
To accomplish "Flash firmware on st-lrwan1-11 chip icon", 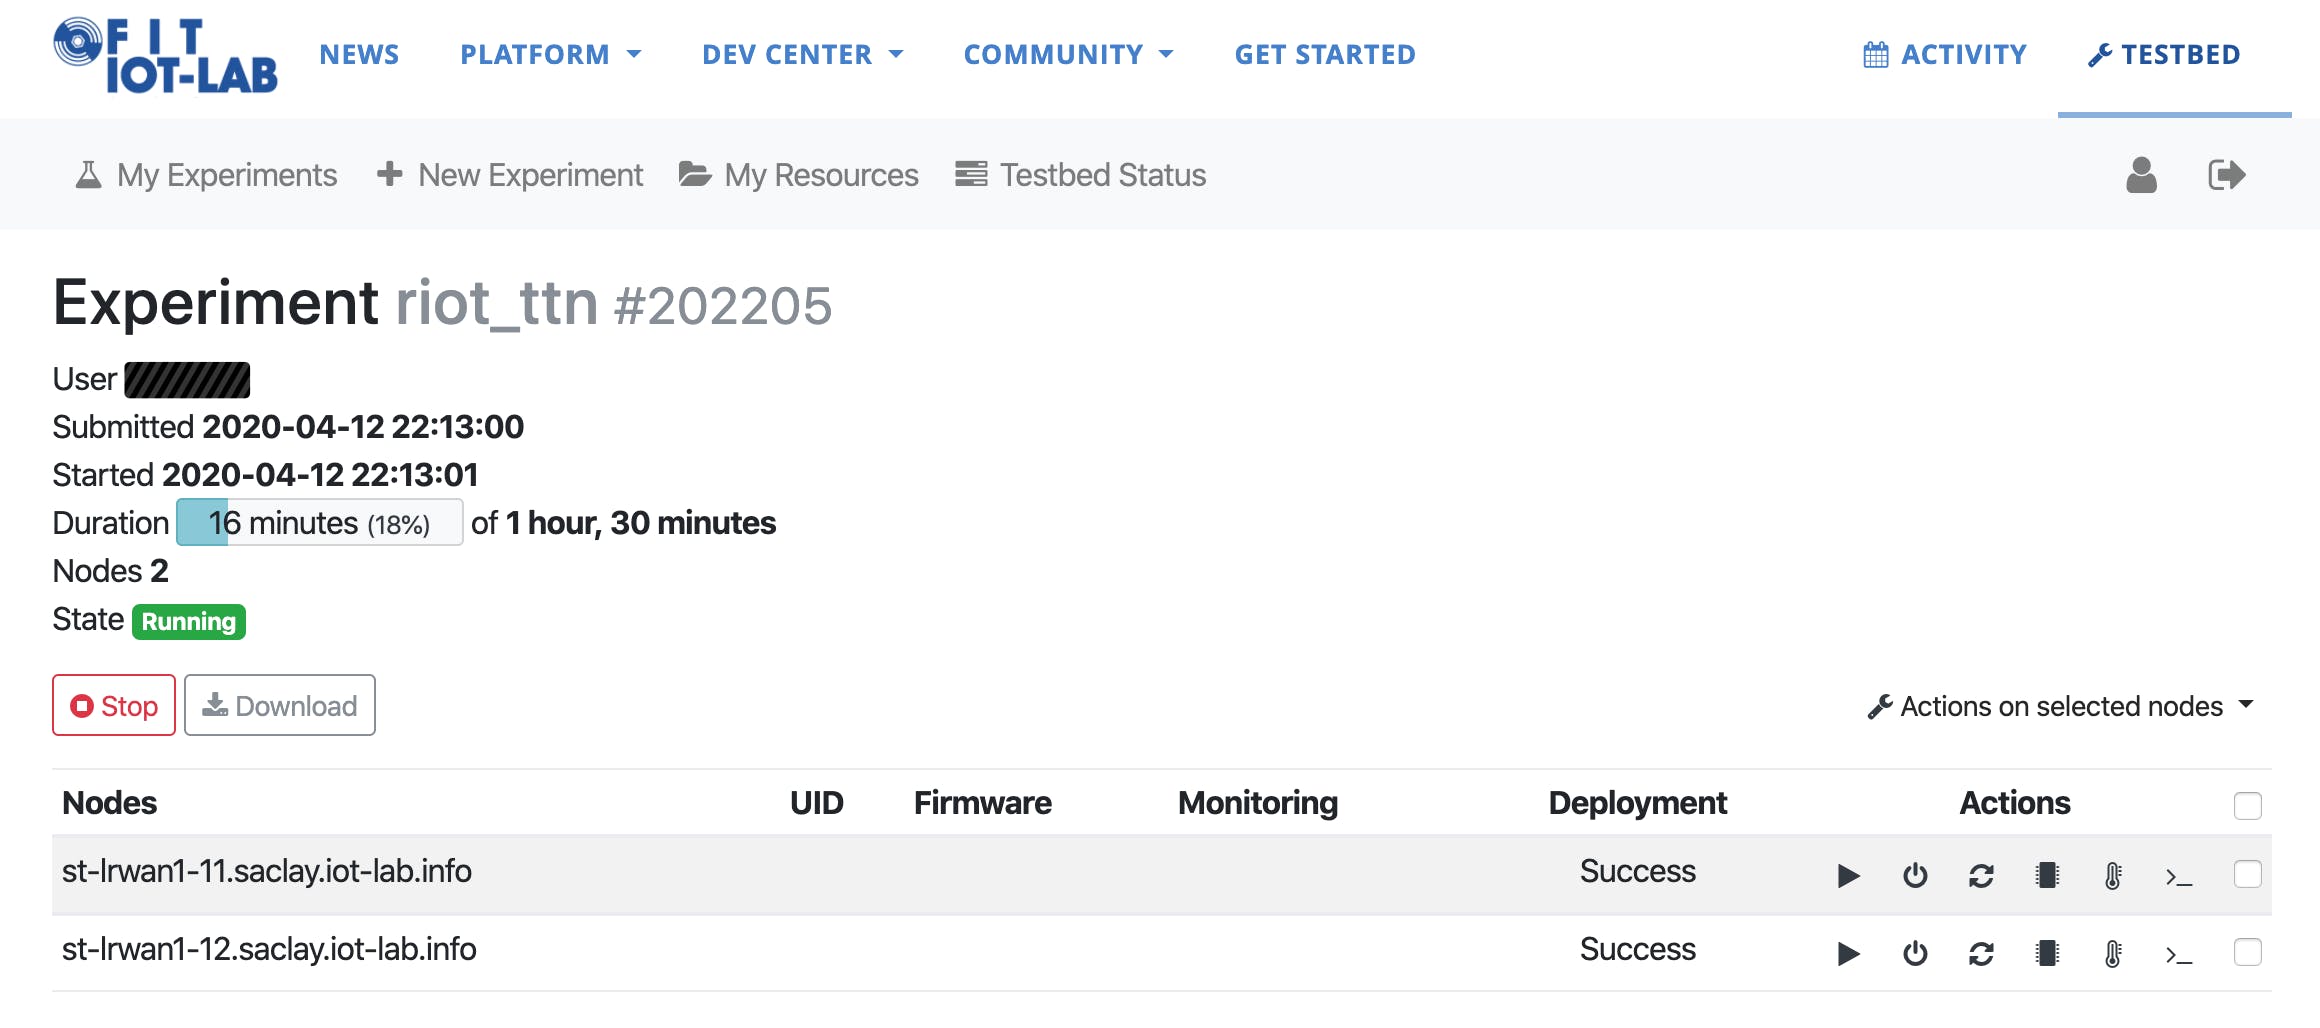I will [2047, 876].
